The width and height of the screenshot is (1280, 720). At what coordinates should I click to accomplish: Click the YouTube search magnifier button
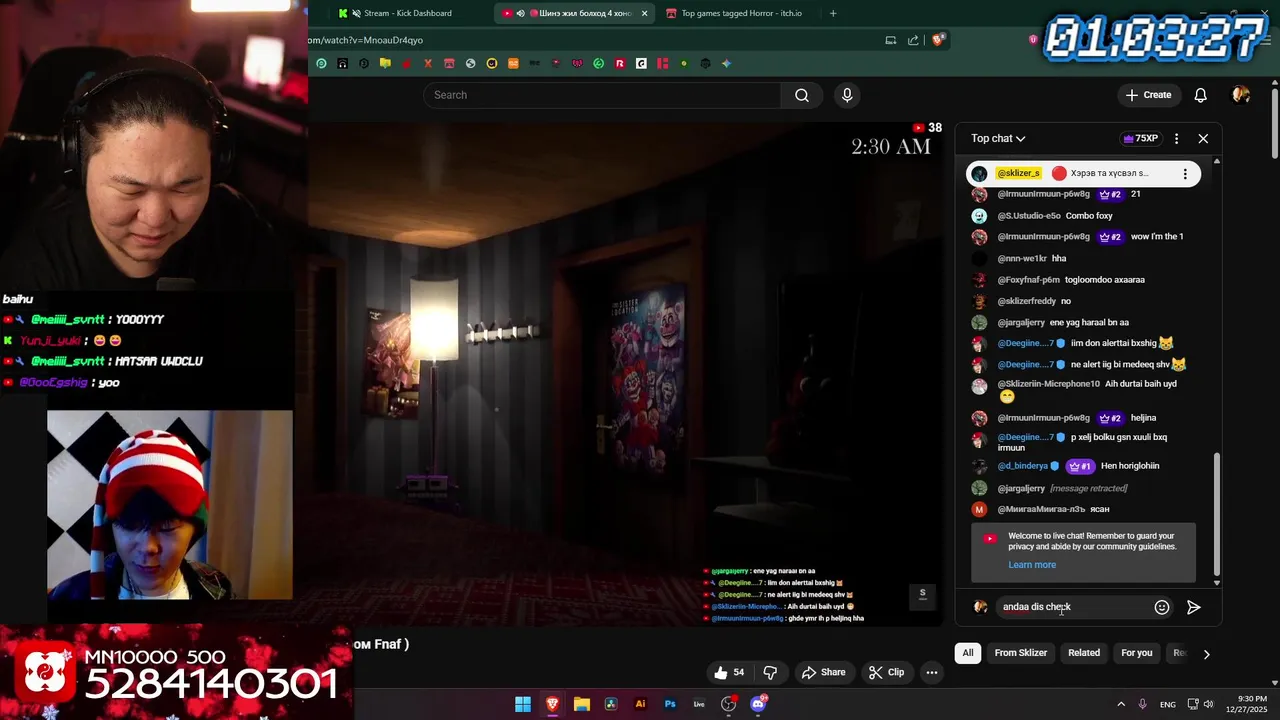pos(802,95)
